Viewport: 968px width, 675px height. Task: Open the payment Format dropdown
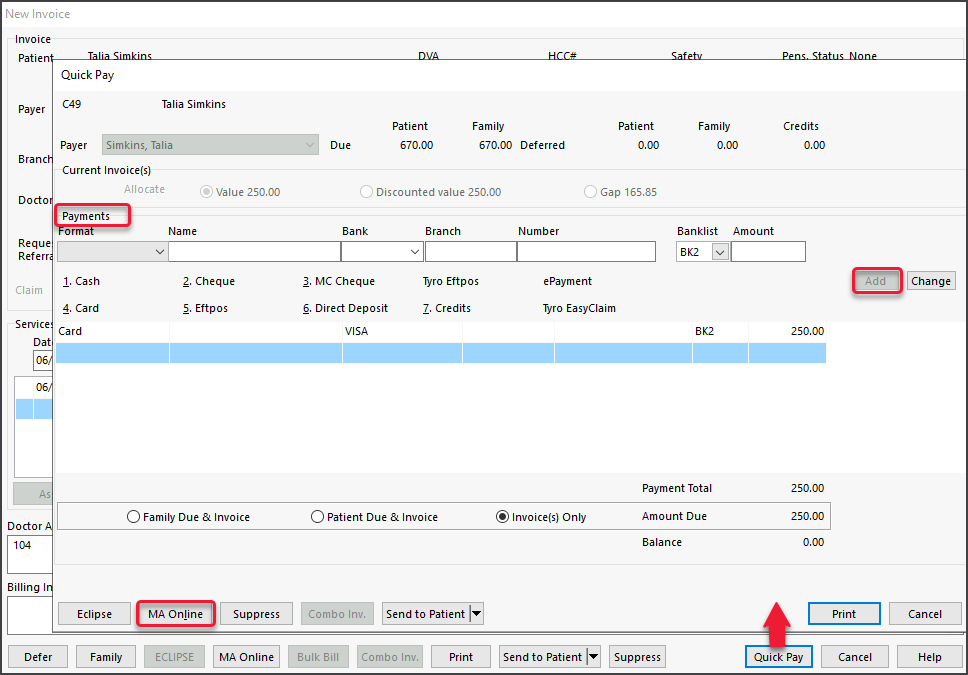click(x=112, y=252)
